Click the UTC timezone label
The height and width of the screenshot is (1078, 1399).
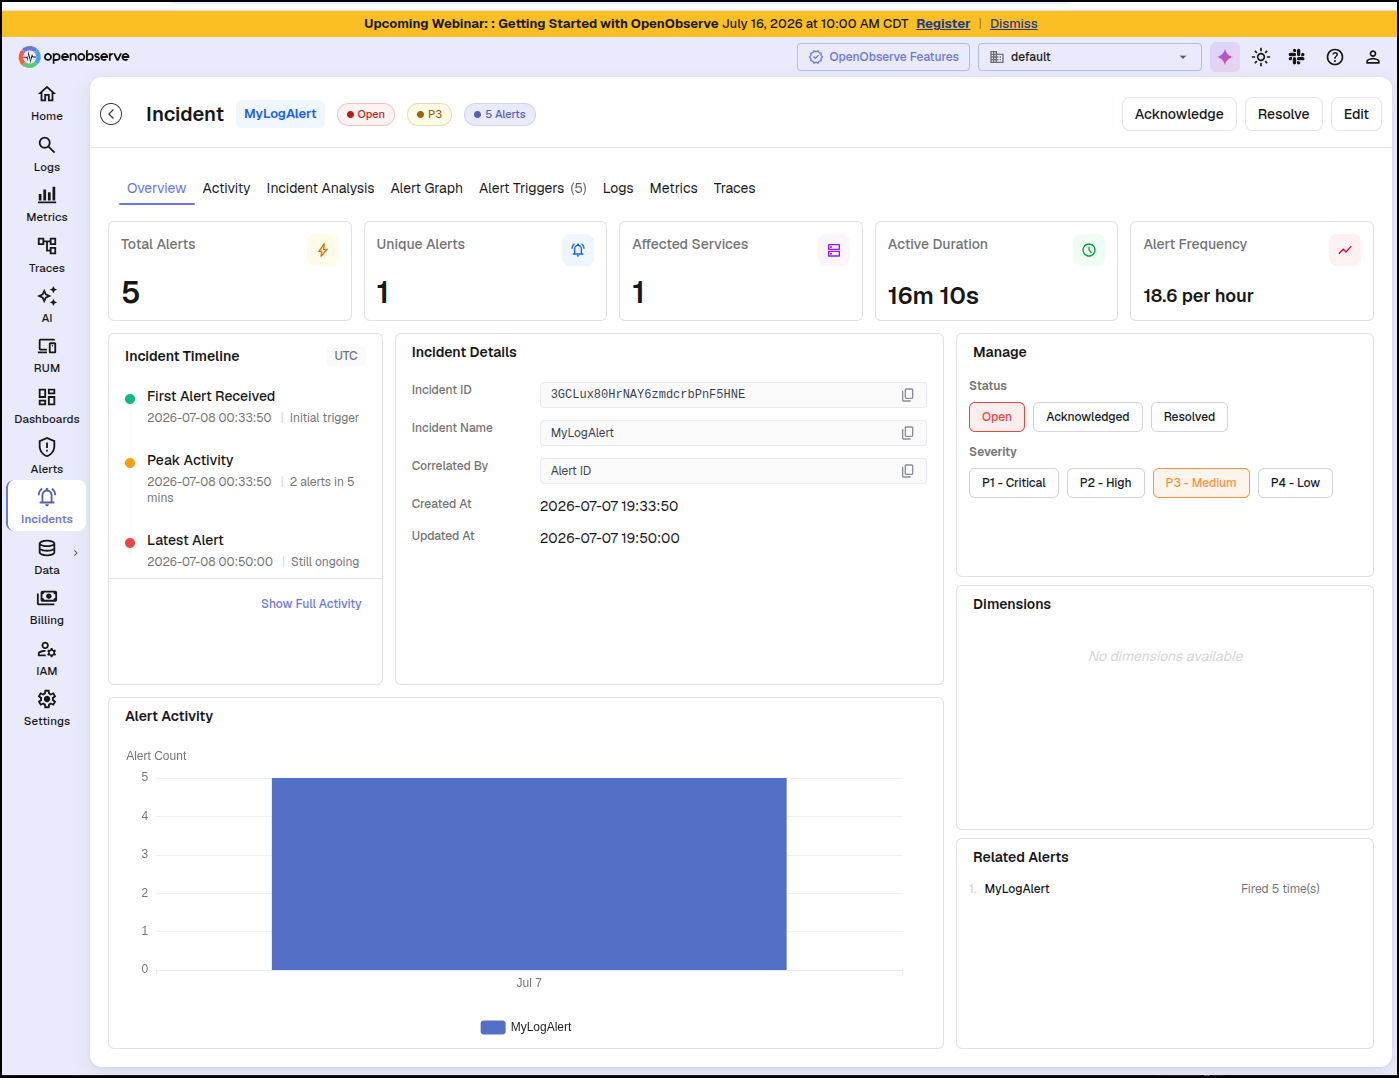coord(346,356)
